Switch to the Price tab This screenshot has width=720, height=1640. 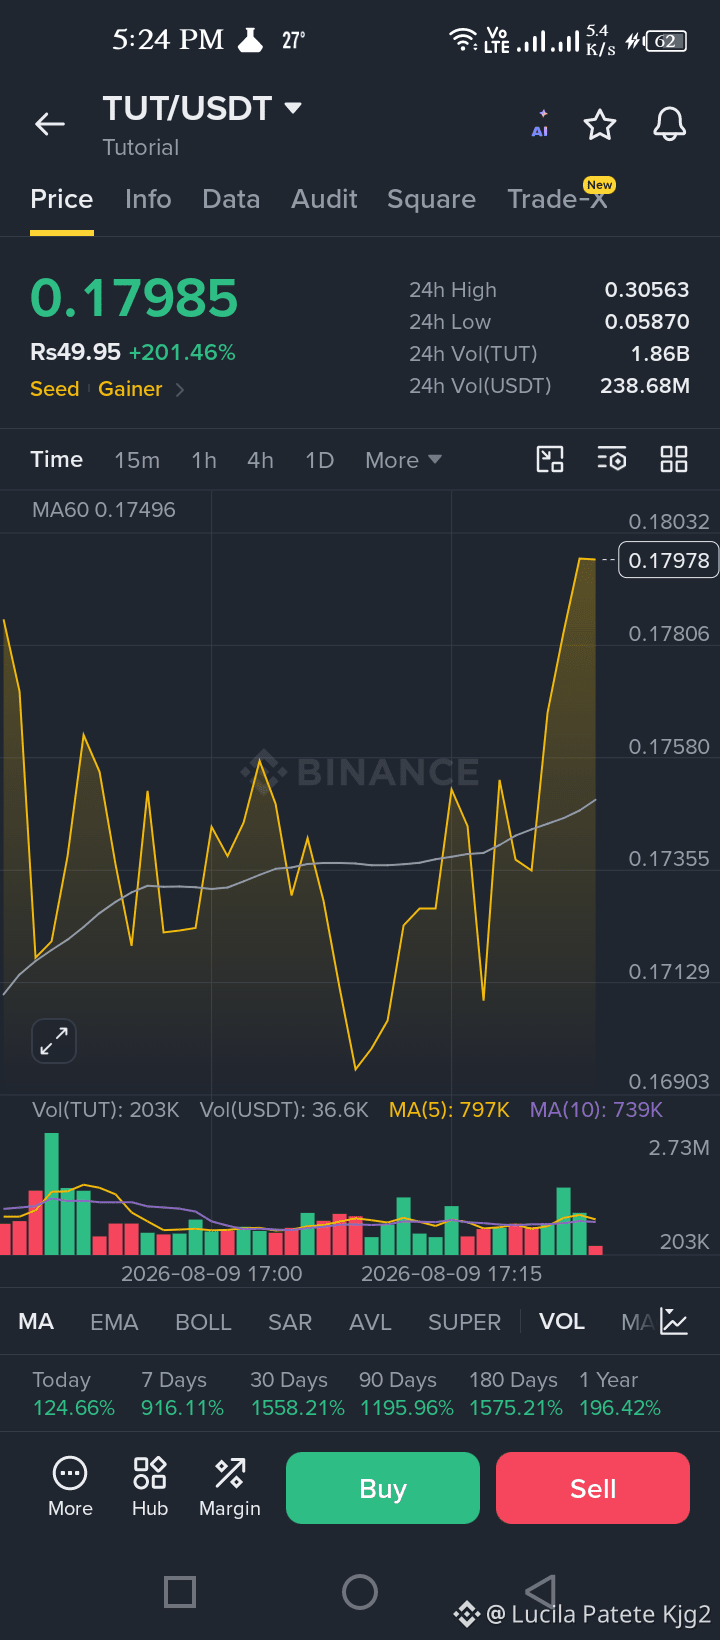pos(62,199)
